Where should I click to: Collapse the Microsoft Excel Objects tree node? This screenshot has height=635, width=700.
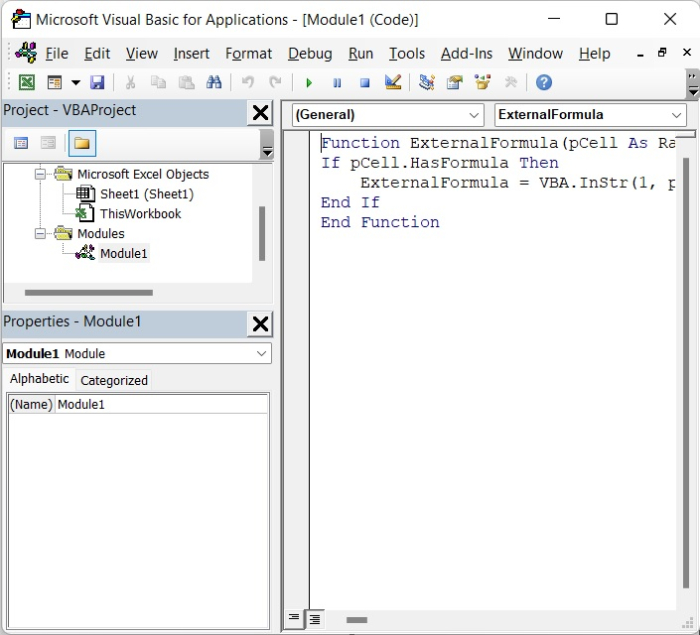[42, 174]
